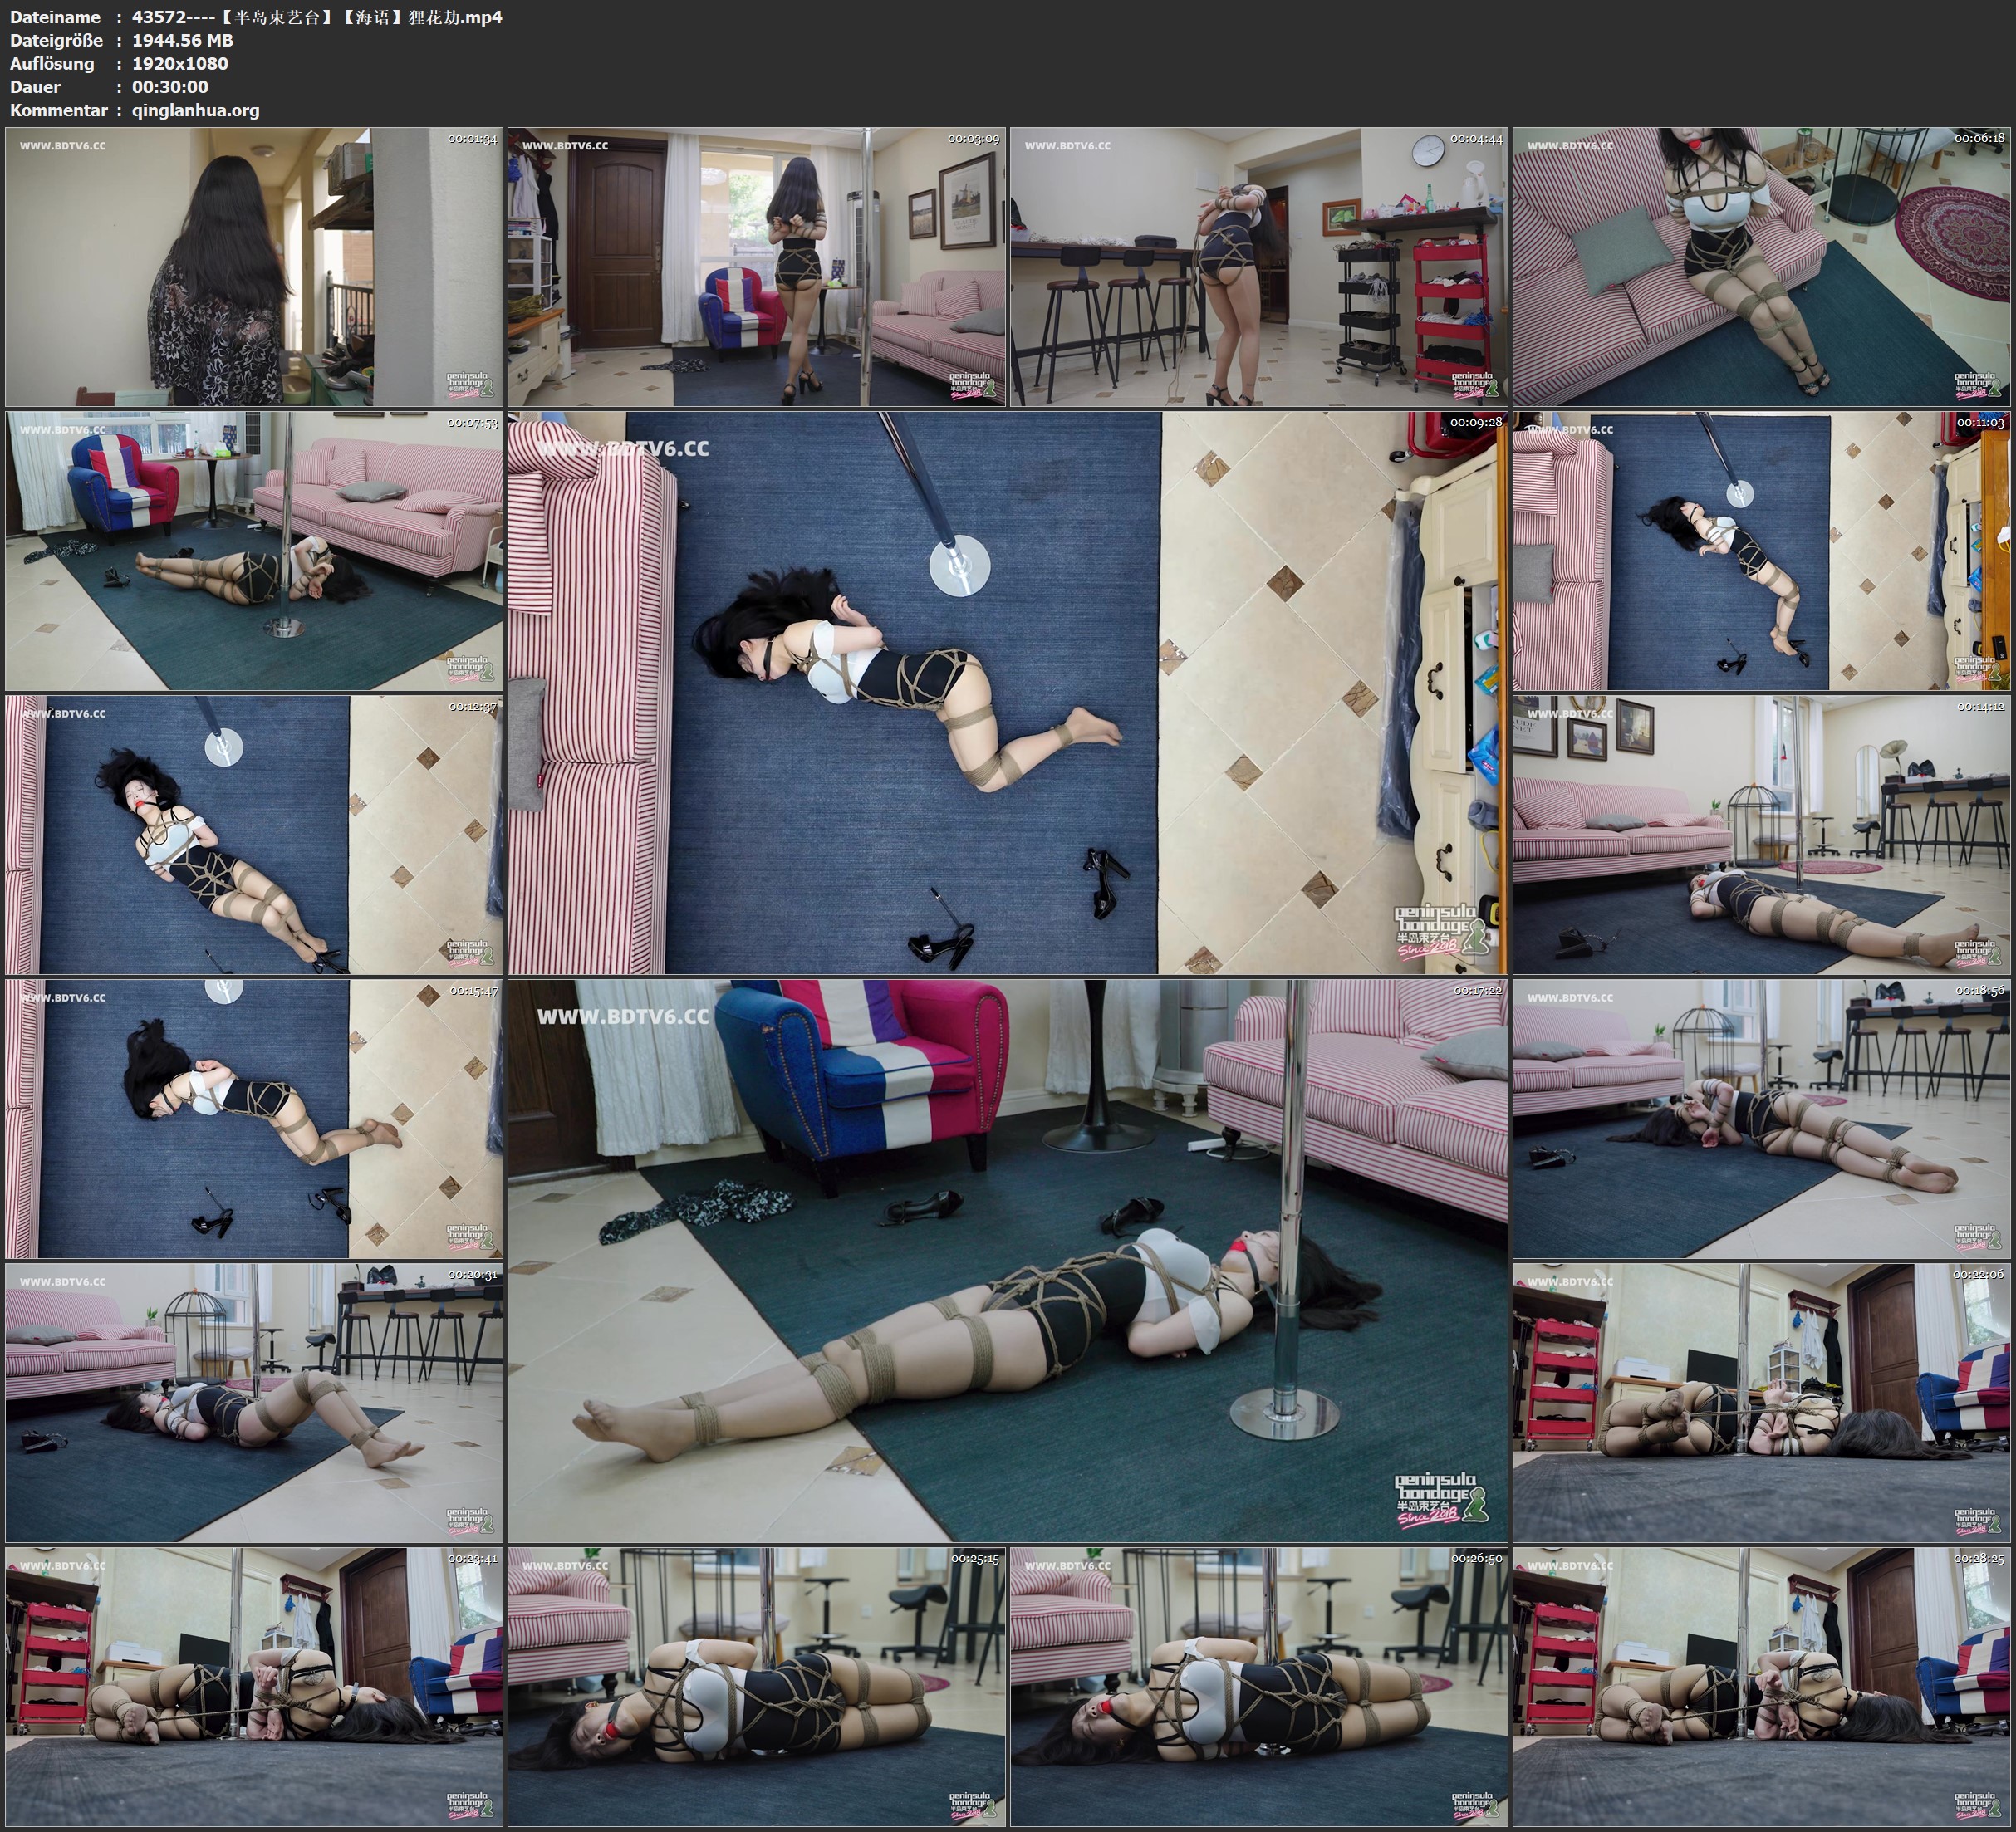Click the mp4 file name in header
This screenshot has height=1832, width=2016.
(316, 17)
